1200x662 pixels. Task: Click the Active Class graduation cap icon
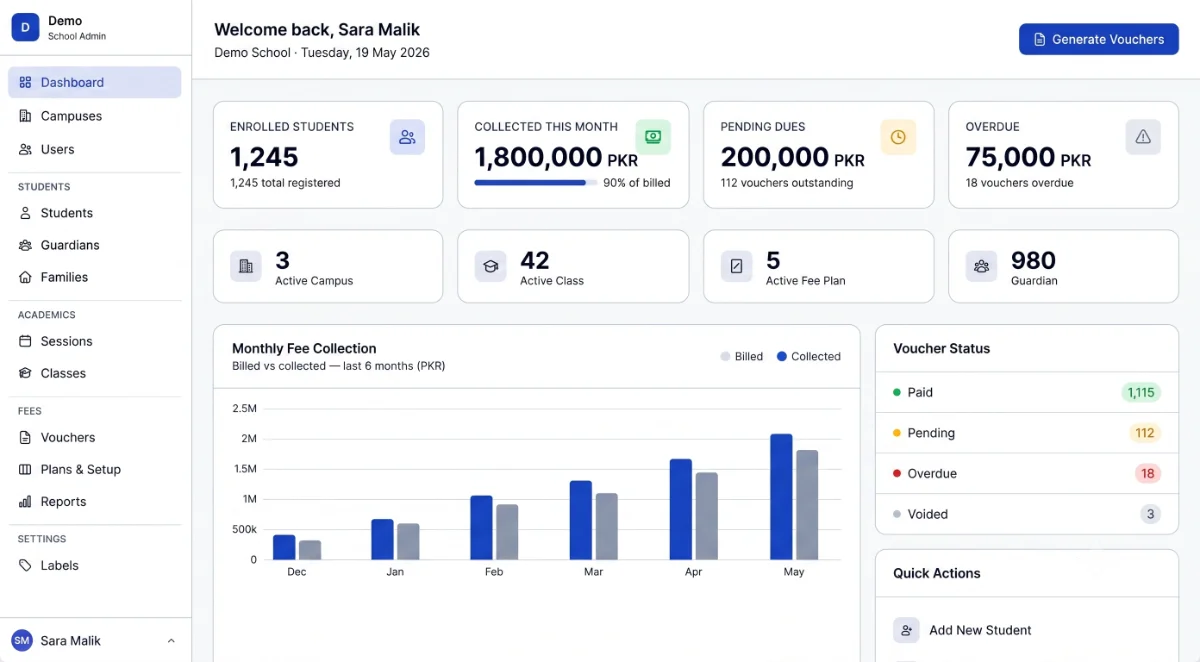pos(491,266)
